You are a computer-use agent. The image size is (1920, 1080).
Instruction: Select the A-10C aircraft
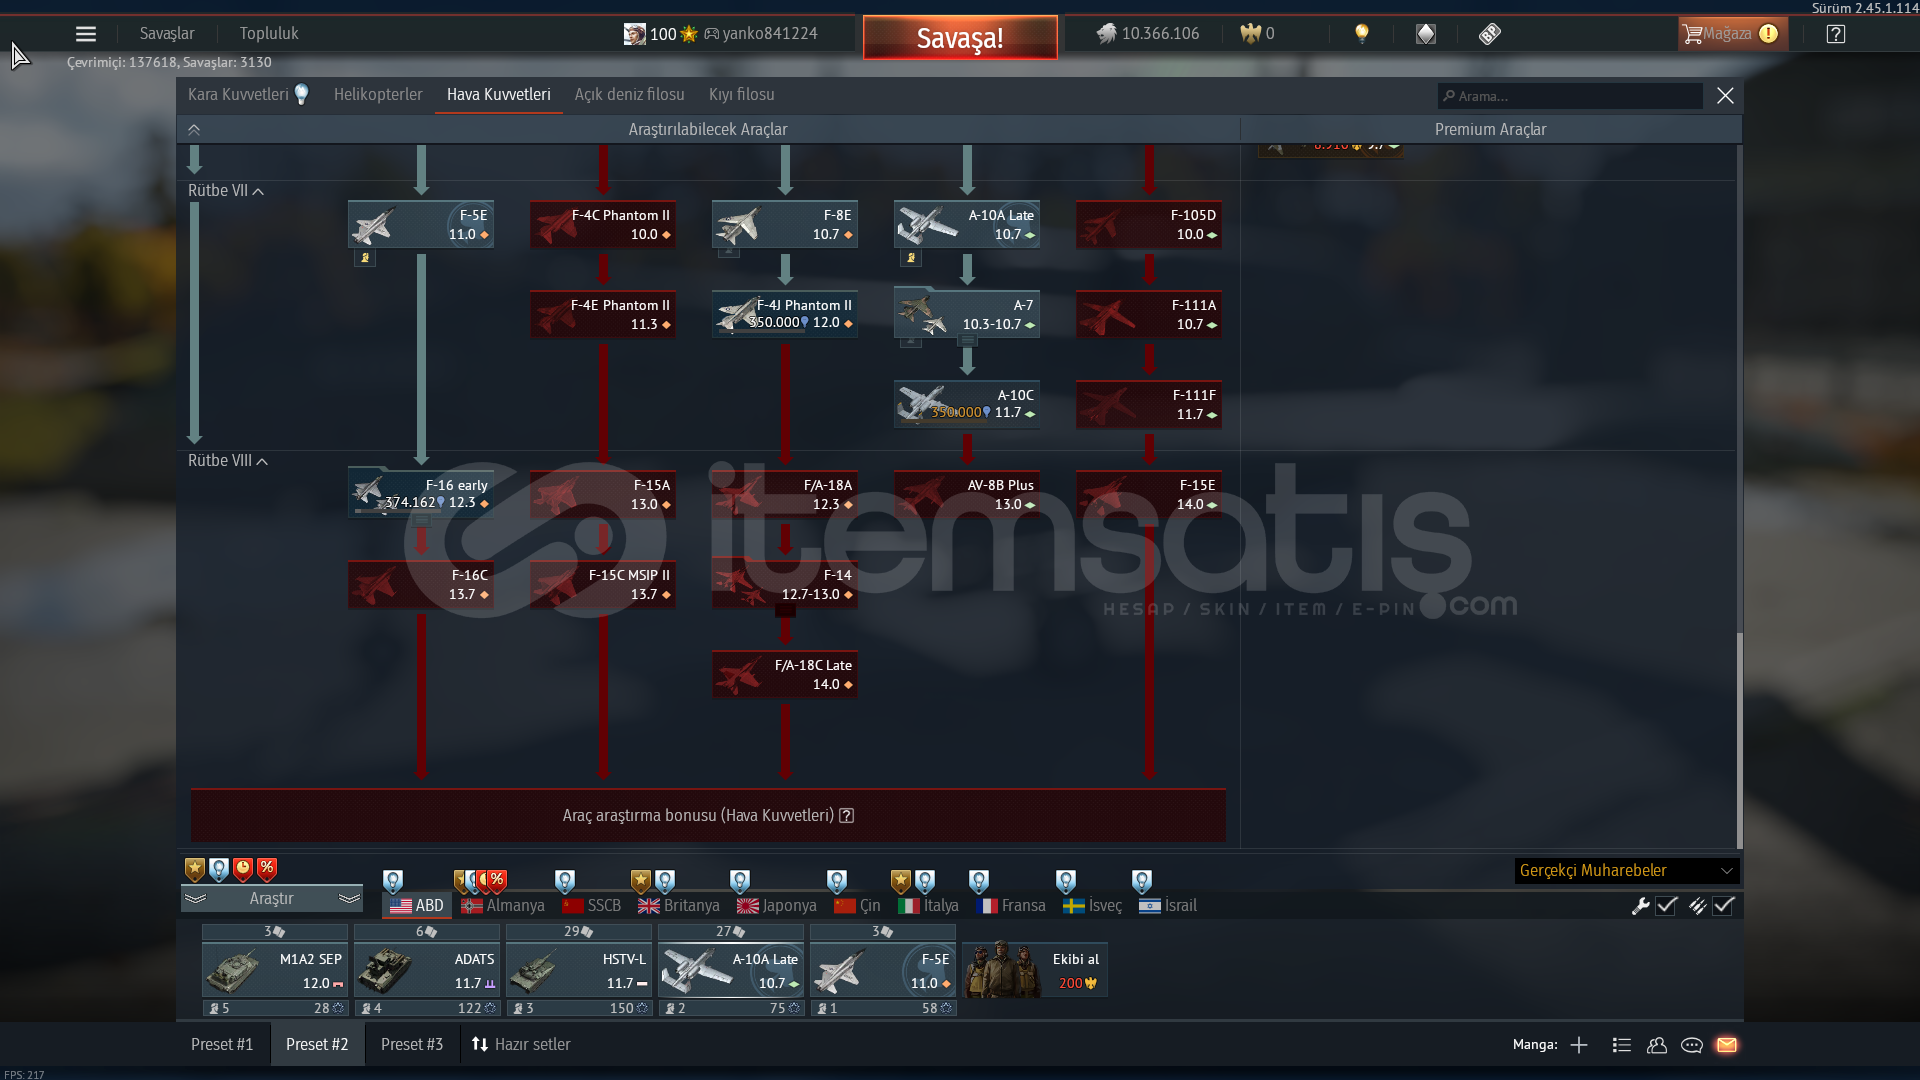(967, 404)
